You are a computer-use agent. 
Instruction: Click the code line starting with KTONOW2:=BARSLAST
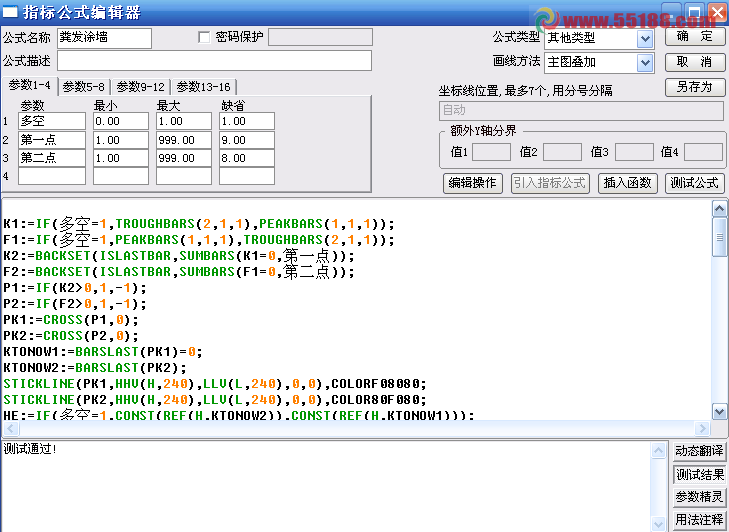[x=94, y=368]
